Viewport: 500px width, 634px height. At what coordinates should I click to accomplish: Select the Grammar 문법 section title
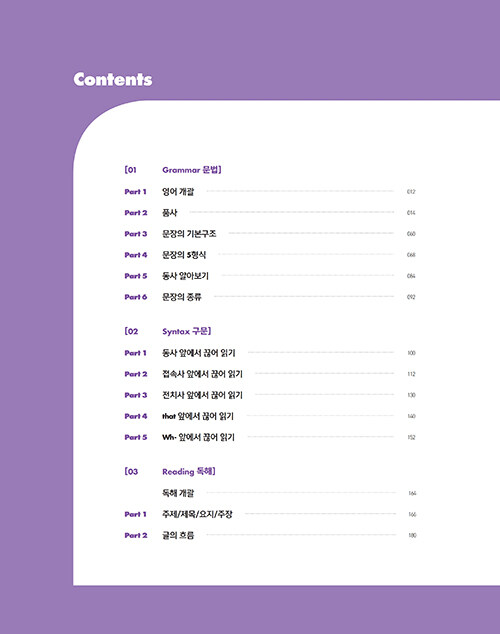coord(192,170)
